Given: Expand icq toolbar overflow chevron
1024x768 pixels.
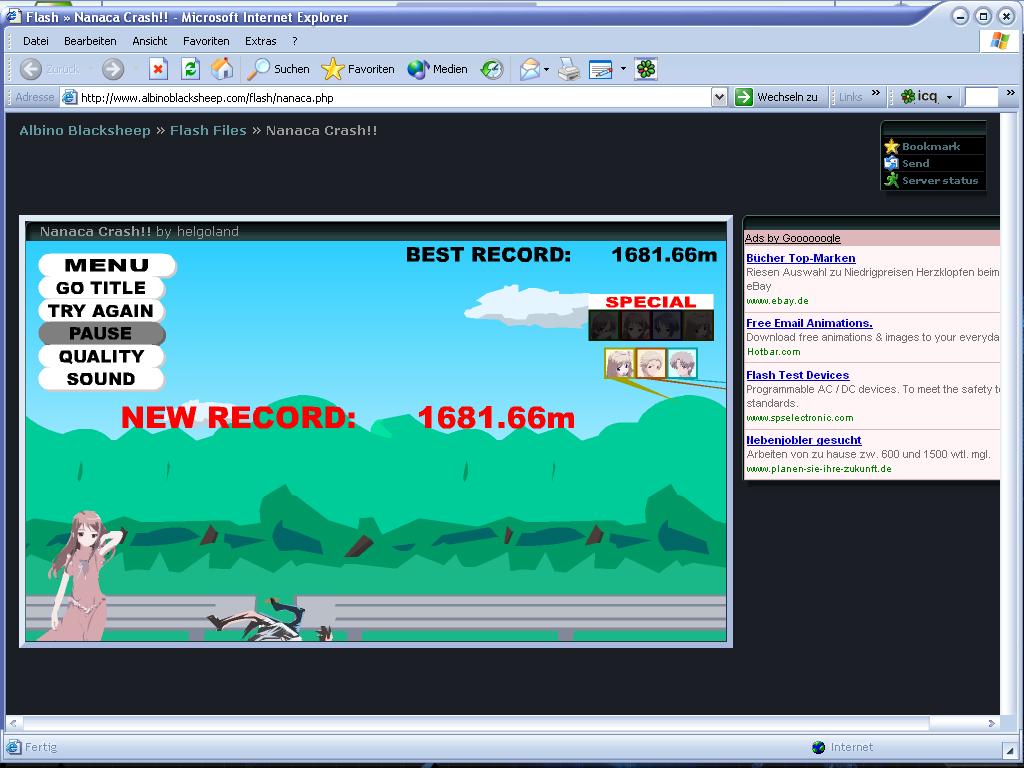Looking at the screenshot, I should click(x=1011, y=93).
